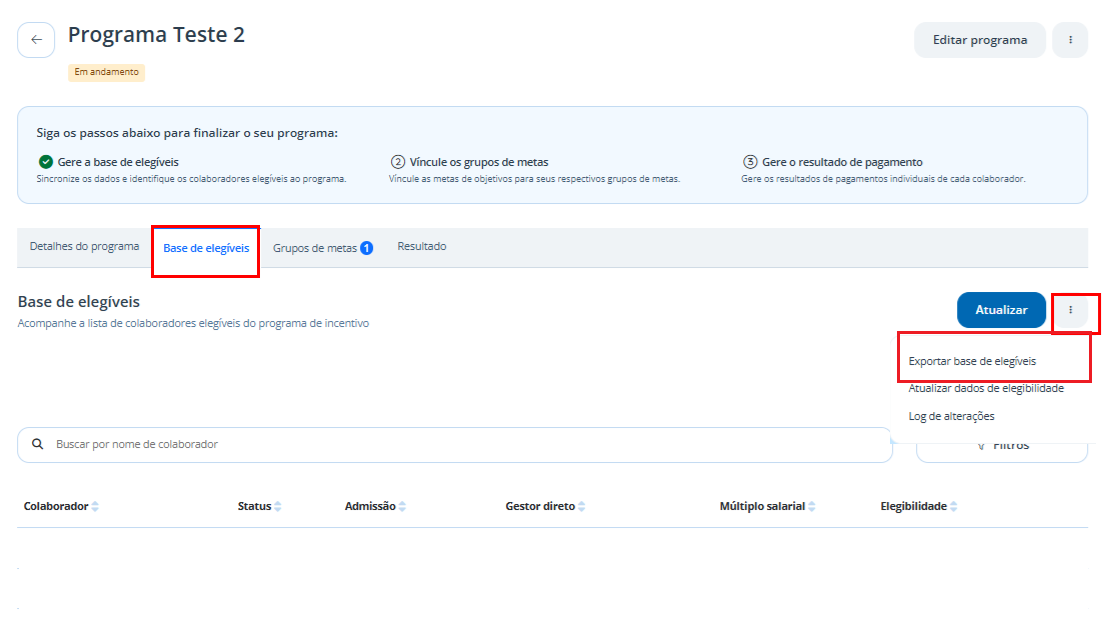
Task: Click the back arrow button
Action: point(36,40)
